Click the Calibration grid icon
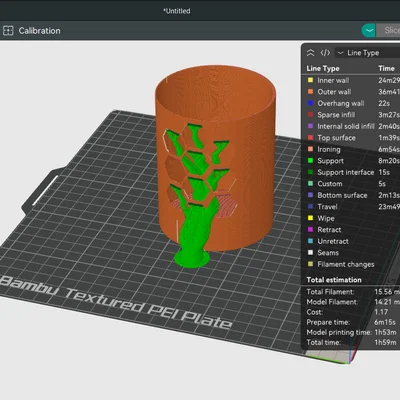The height and width of the screenshot is (400, 400). [x=8, y=31]
